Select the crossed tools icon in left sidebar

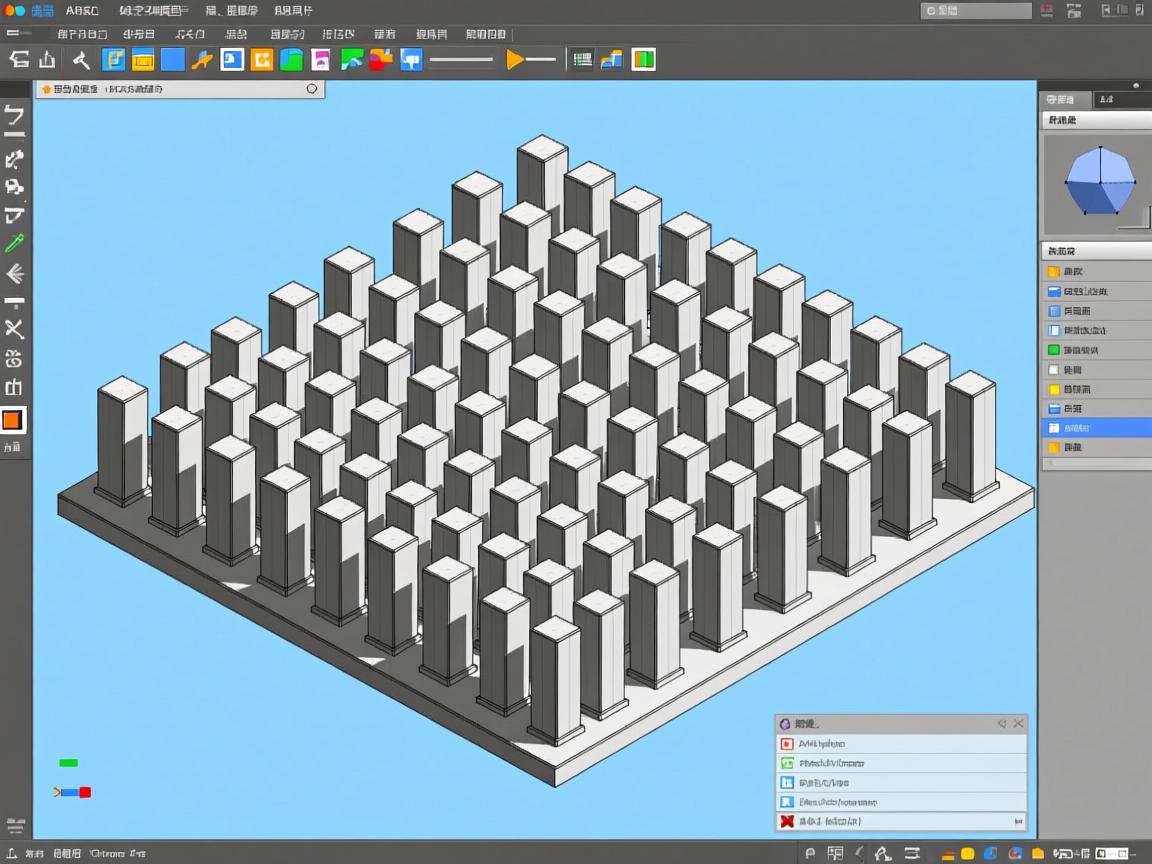14,329
